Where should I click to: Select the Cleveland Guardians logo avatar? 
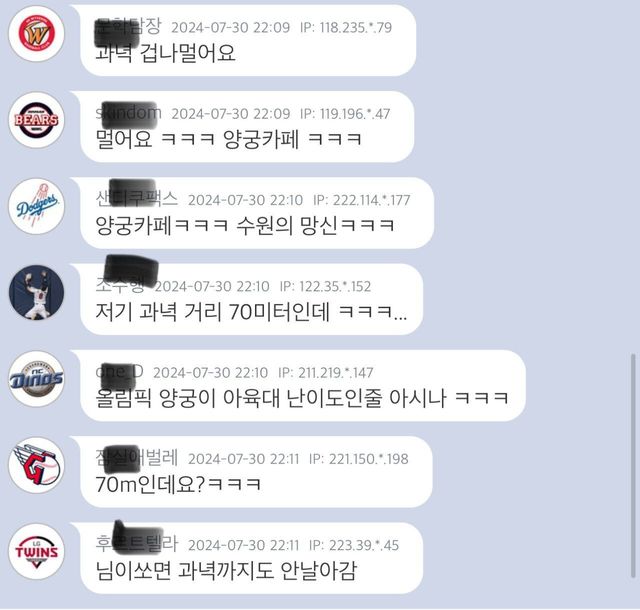click(36, 465)
